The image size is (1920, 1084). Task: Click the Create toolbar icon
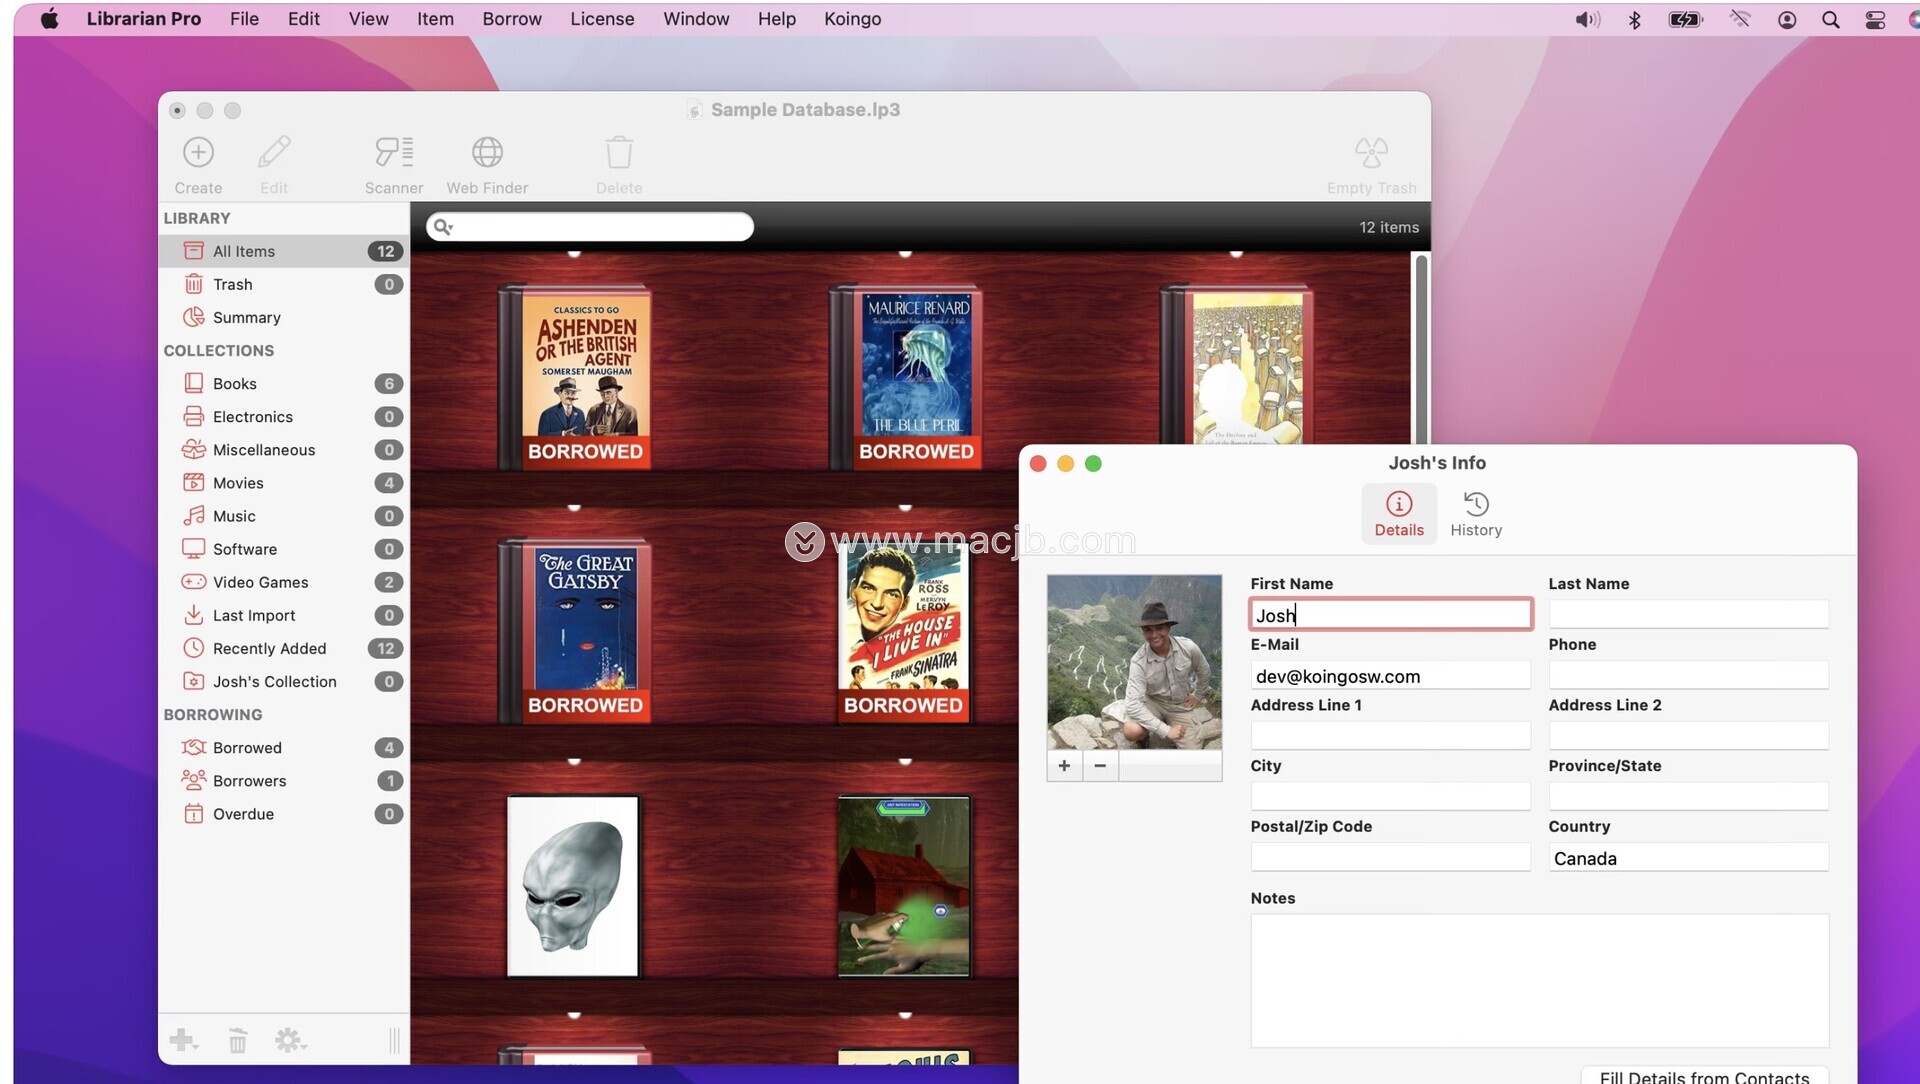(x=198, y=153)
